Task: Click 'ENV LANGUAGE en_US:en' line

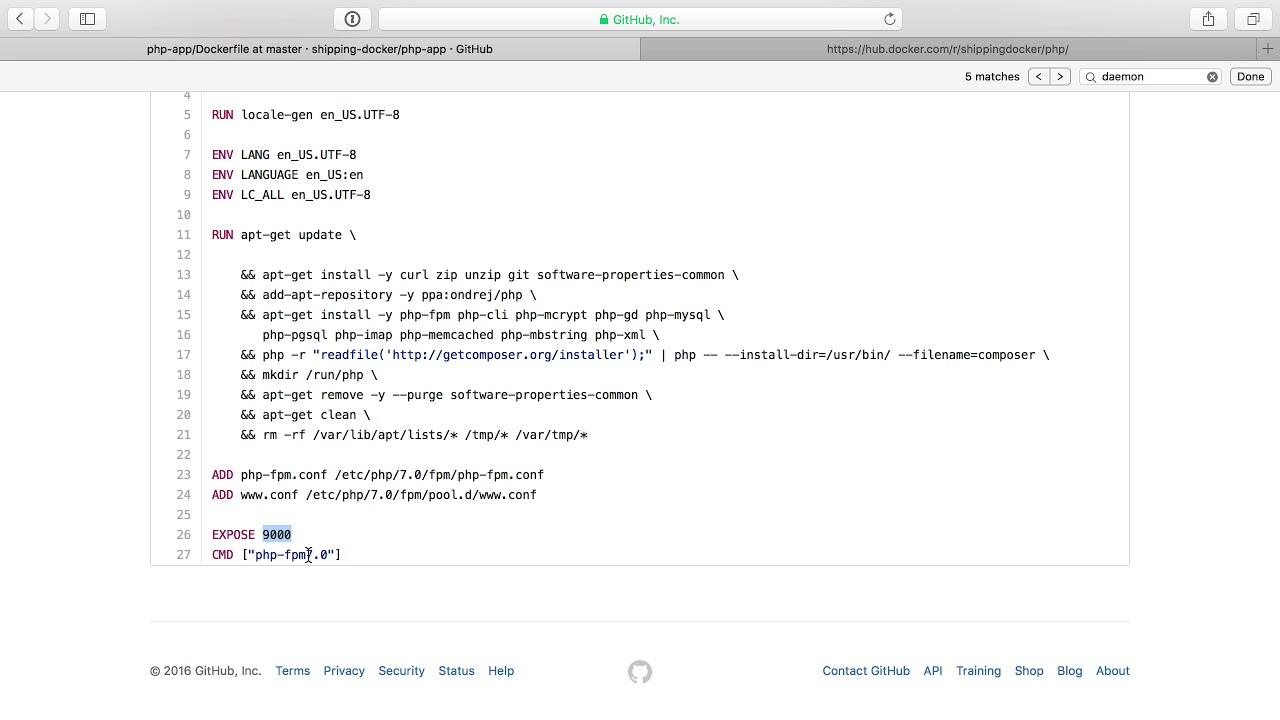Action: point(288,175)
